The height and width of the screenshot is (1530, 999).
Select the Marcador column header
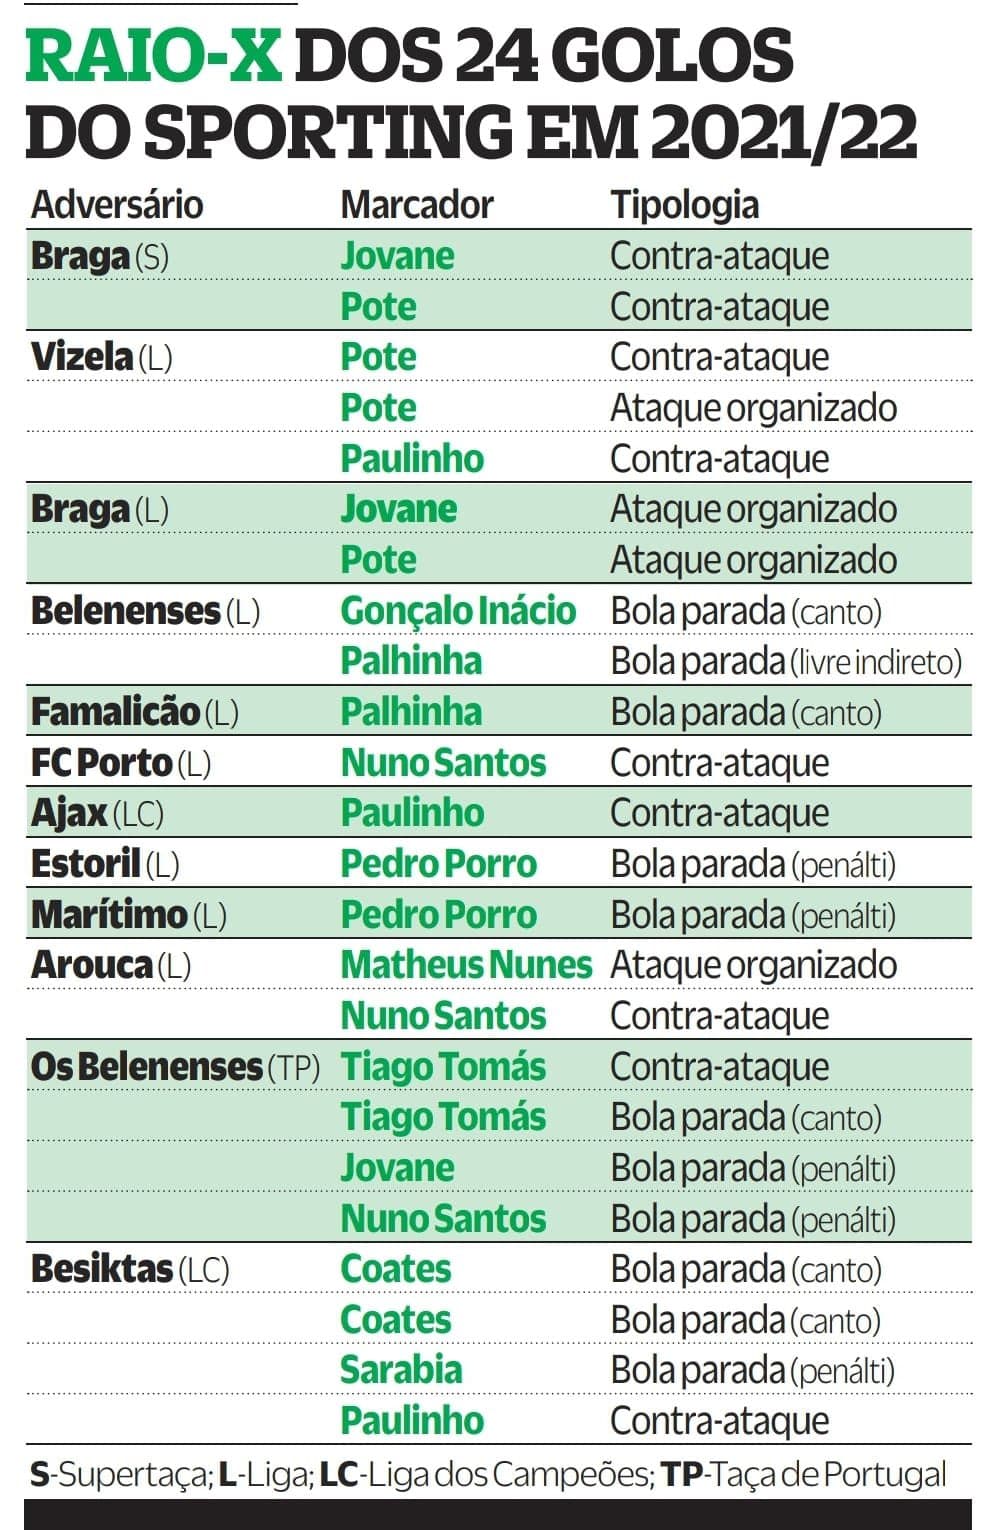coord(417,205)
